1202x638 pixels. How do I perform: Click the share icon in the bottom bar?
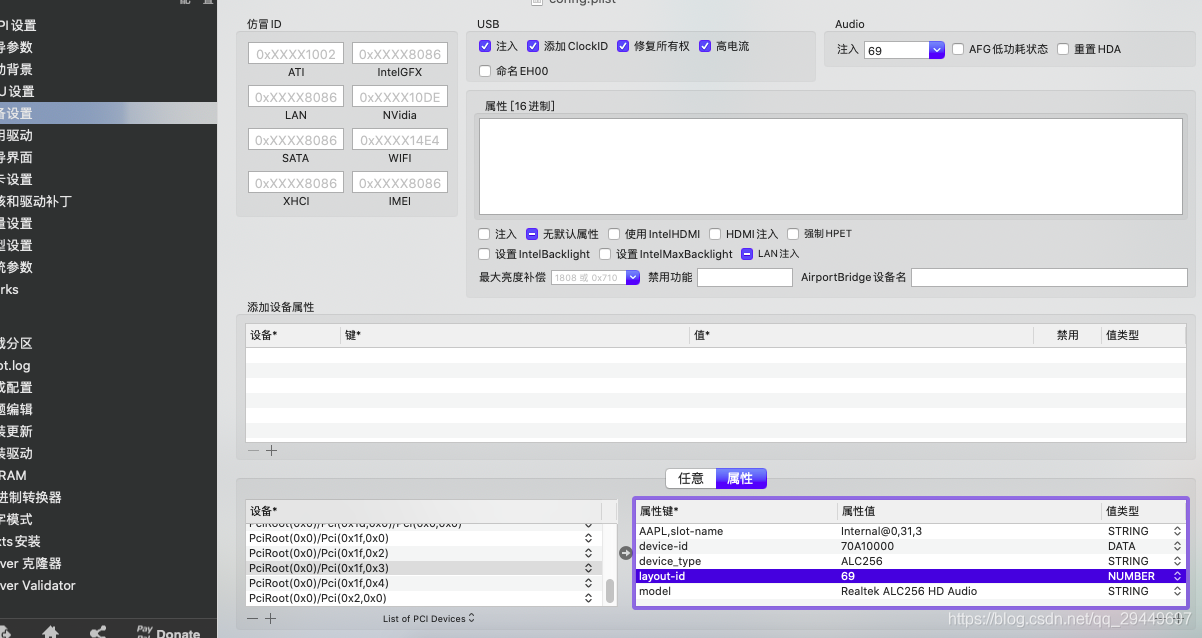point(98,633)
